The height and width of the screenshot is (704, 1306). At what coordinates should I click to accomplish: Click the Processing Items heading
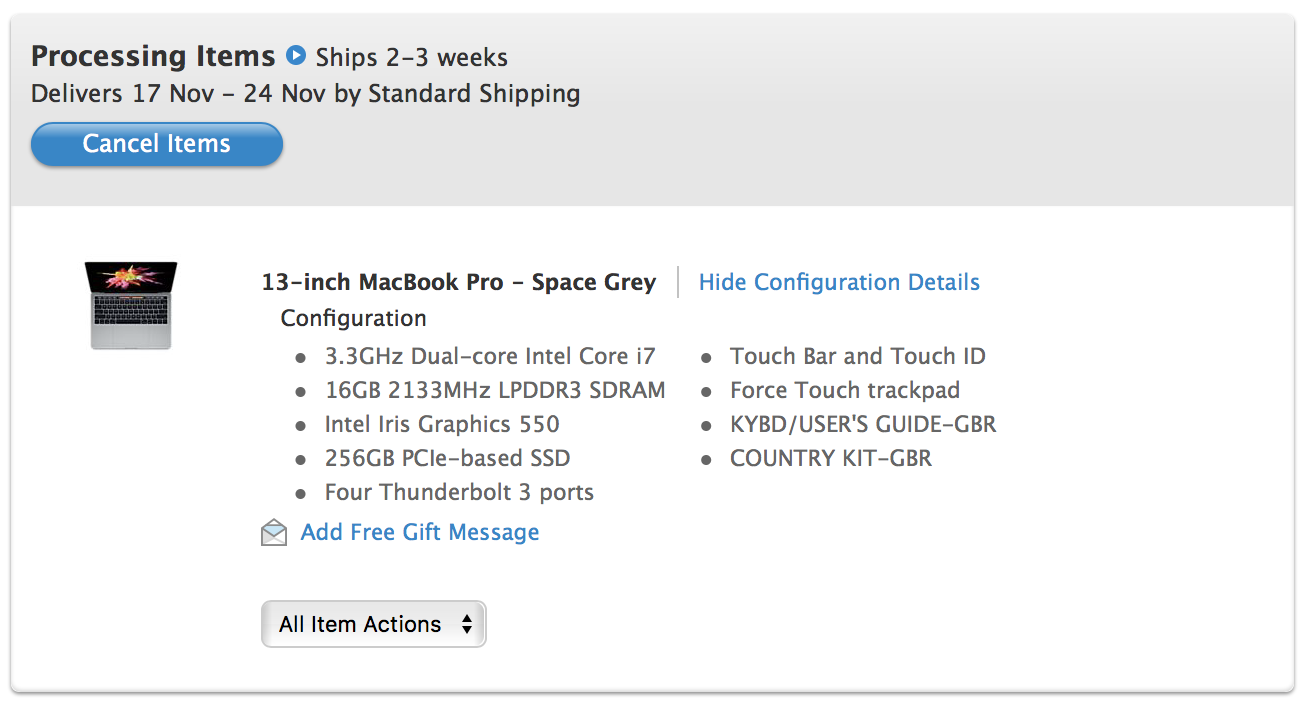tap(153, 56)
